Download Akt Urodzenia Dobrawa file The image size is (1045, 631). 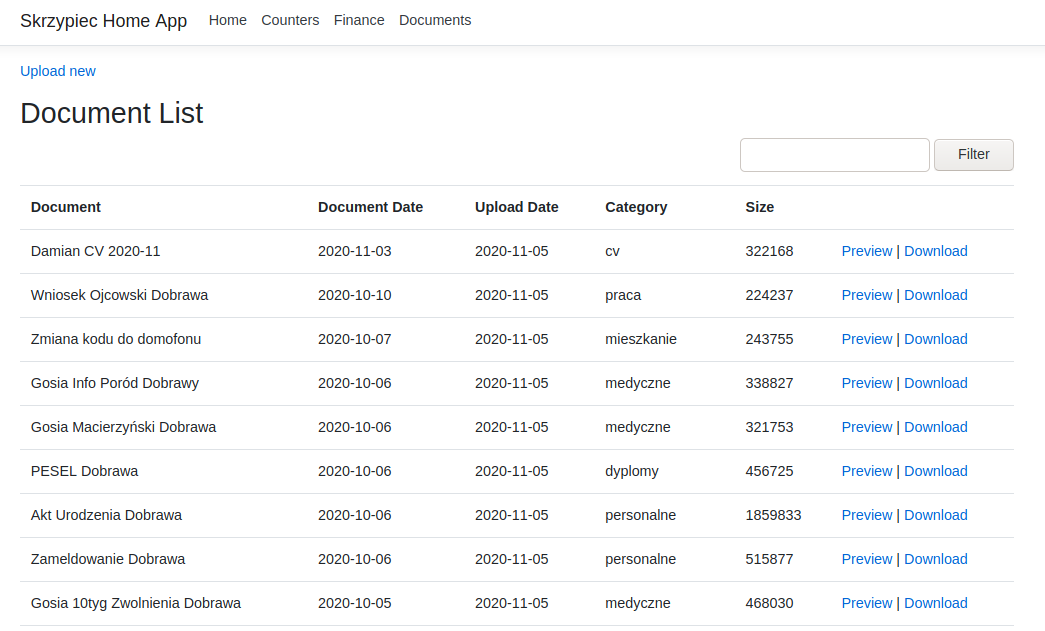(936, 515)
